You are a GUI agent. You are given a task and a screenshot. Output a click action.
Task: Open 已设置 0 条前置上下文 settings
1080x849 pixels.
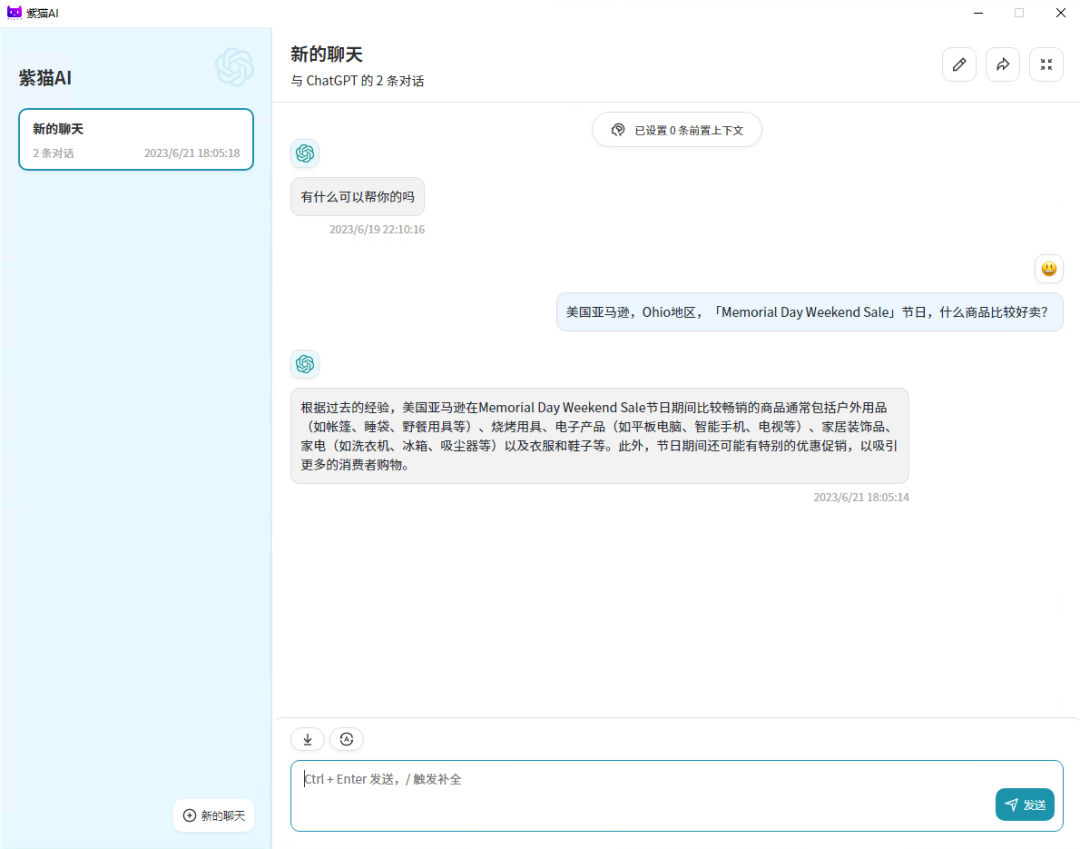coord(676,129)
